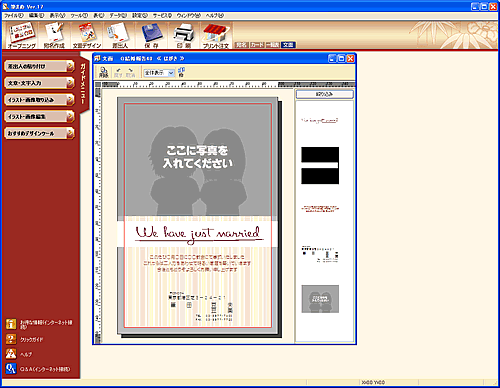
Task: Open the お得な情報(インターネット接続) link
Action: (46, 324)
